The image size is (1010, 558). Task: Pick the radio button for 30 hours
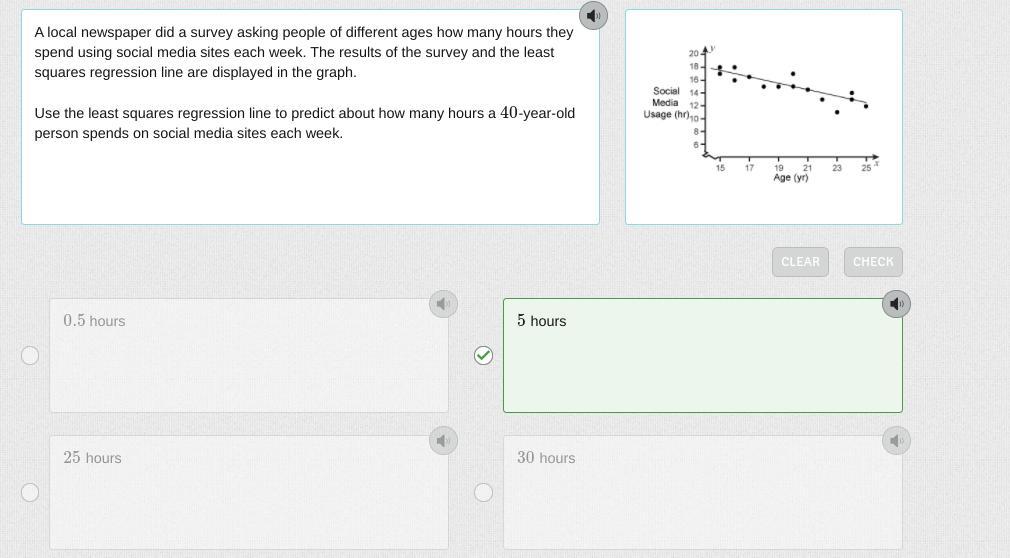483,492
